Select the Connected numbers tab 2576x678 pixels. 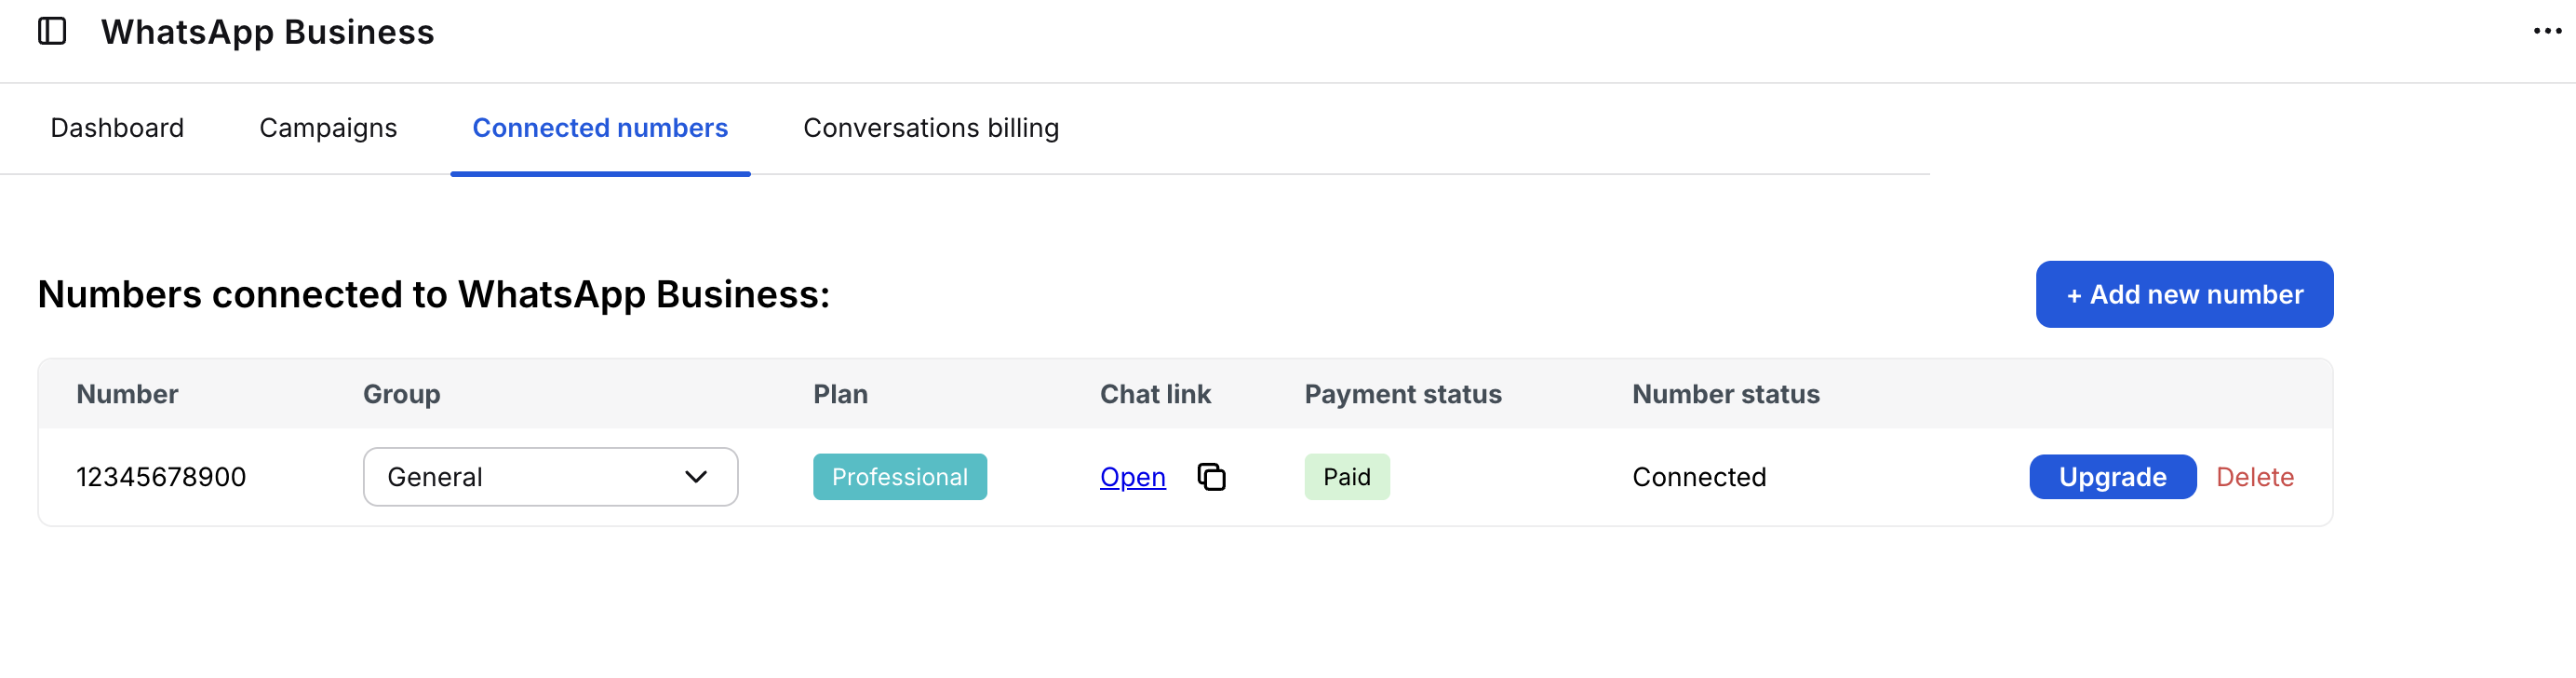tap(600, 128)
